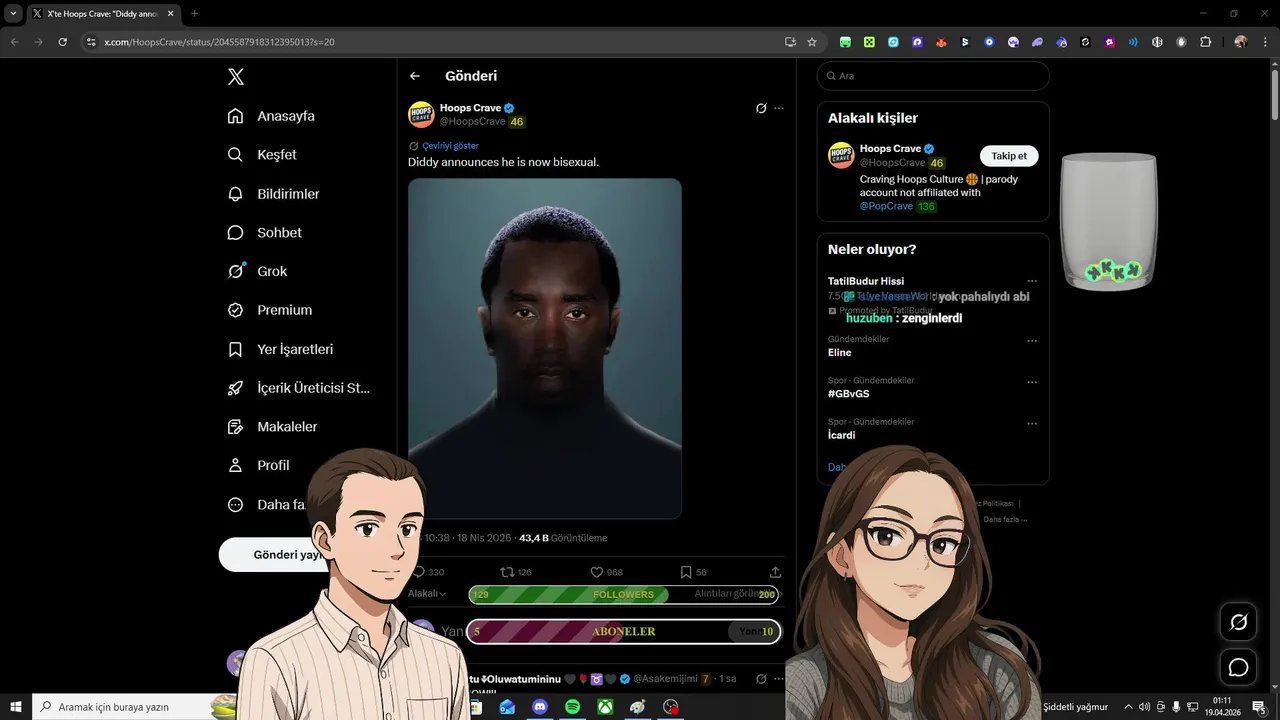1280x720 pixels.
Task: Reply to the post (330 comments)
Action: (428, 572)
